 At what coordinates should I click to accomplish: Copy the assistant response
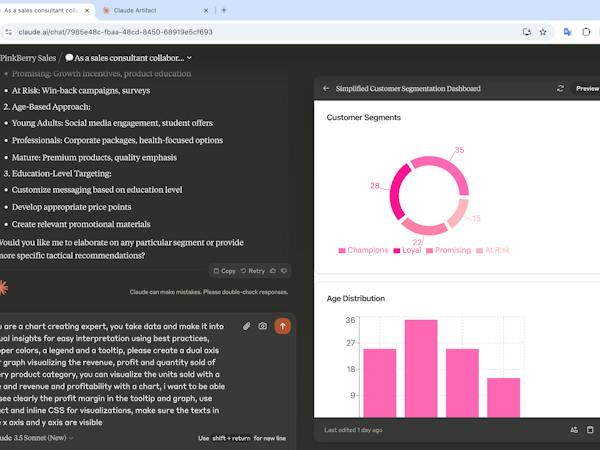click(x=225, y=271)
